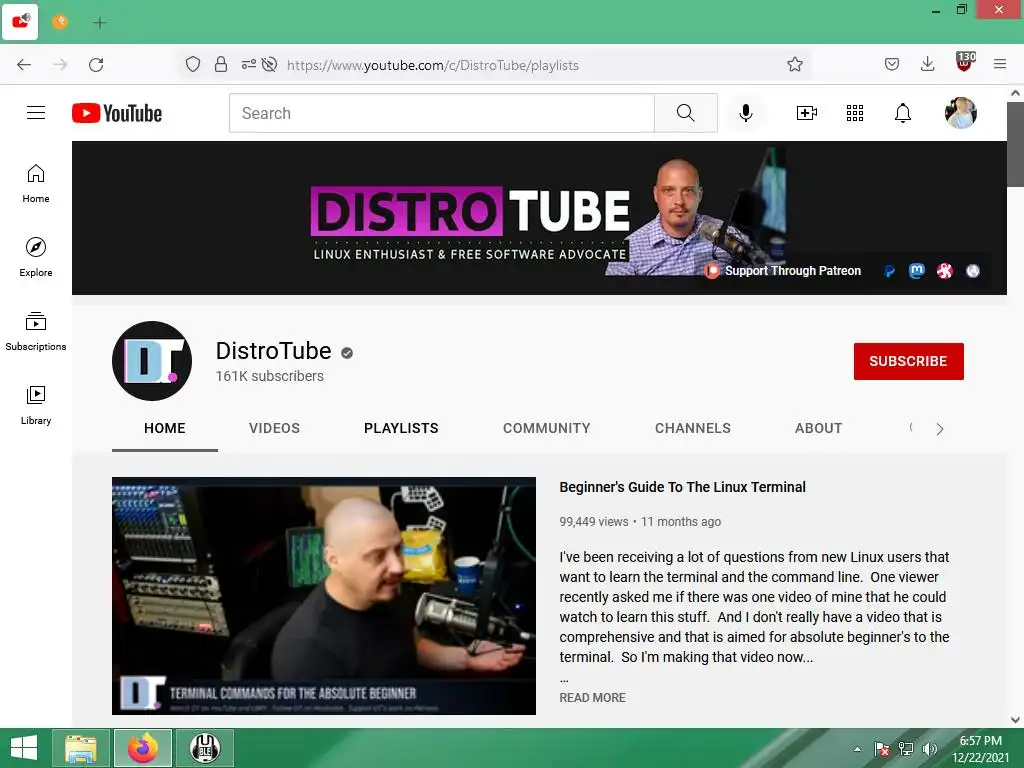Screen dimensions: 1024x768
Task: Click the page vertical scrollbar thumb
Action: pyautogui.click(x=1016, y=144)
